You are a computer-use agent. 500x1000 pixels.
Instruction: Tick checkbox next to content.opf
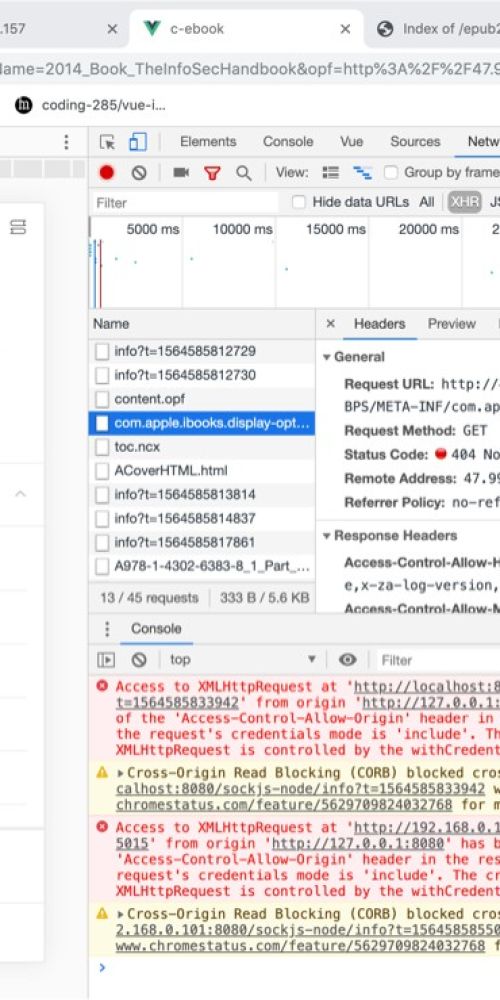[102, 399]
